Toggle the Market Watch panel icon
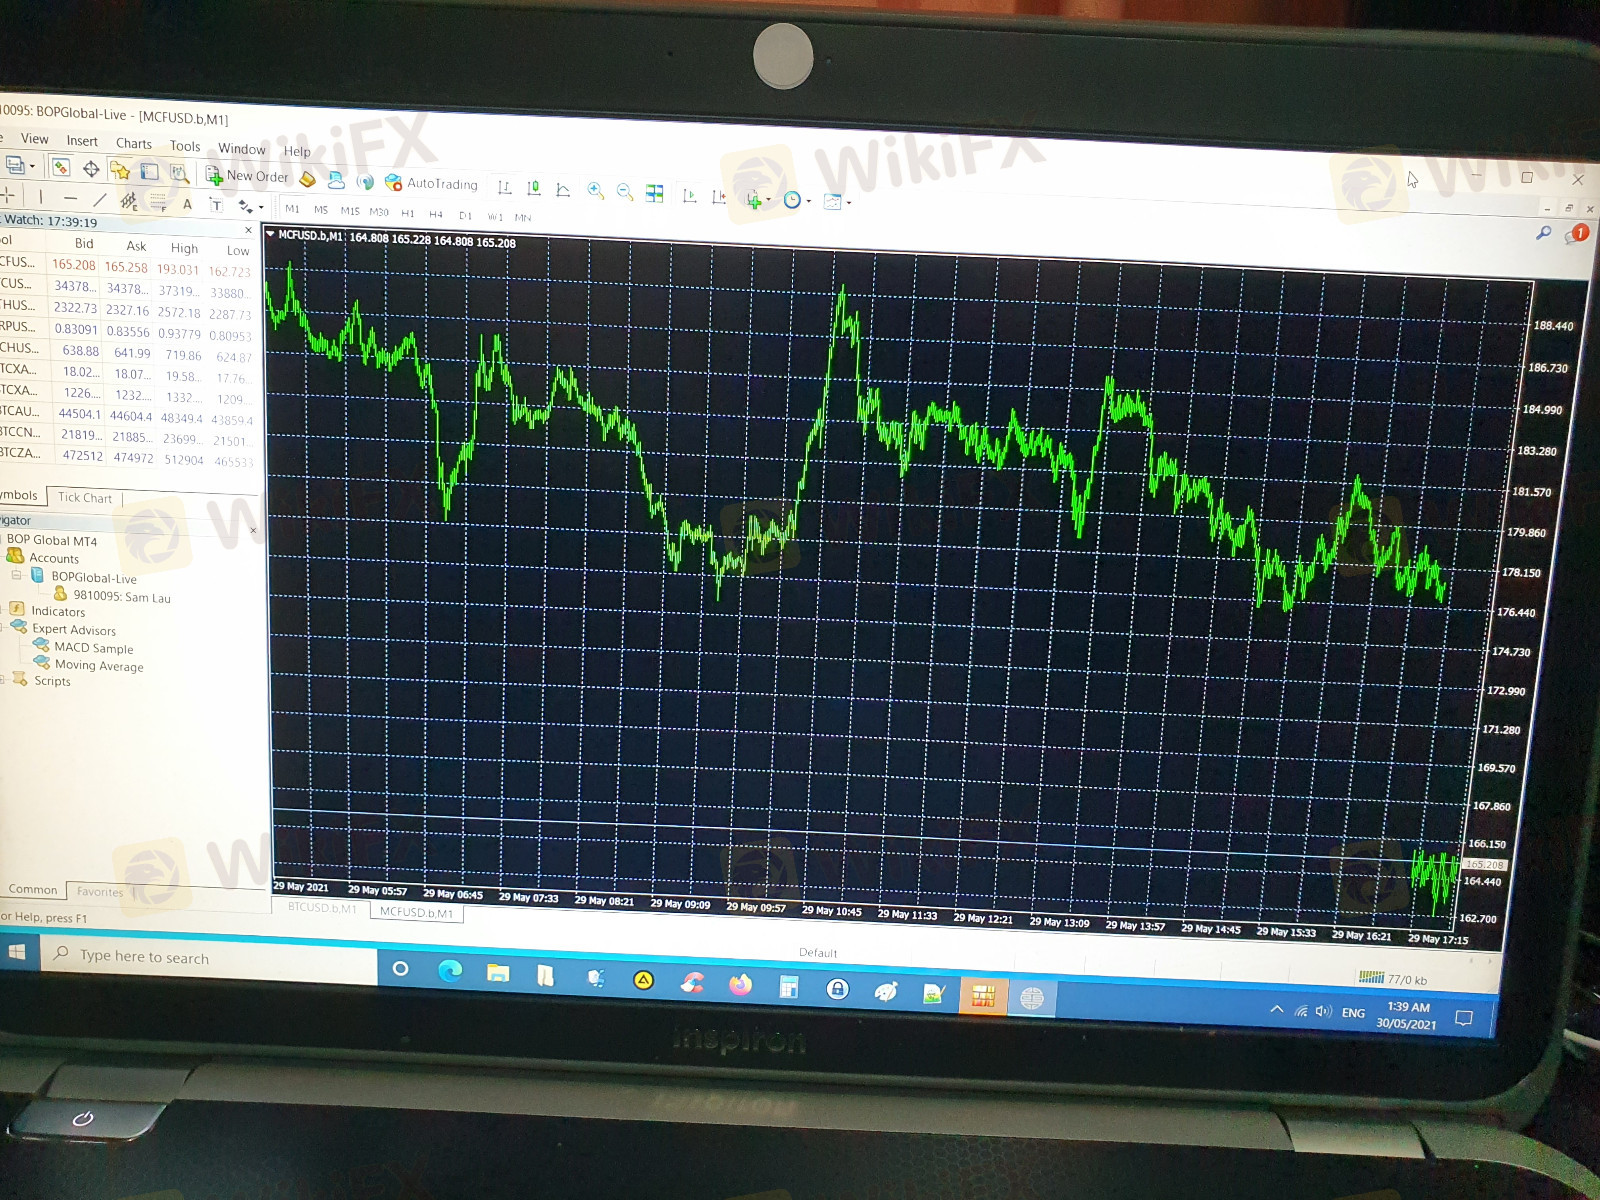 pos(61,167)
